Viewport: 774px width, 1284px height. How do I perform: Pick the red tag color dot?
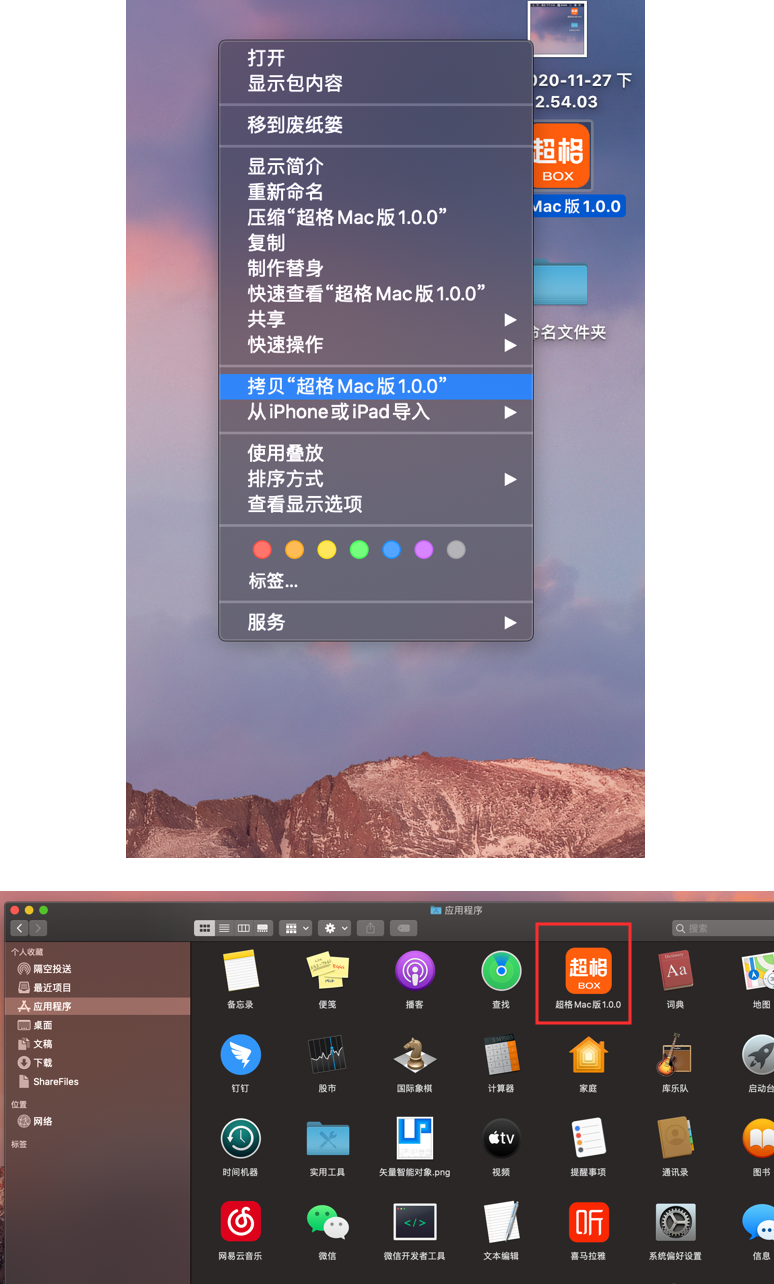[x=262, y=549]
